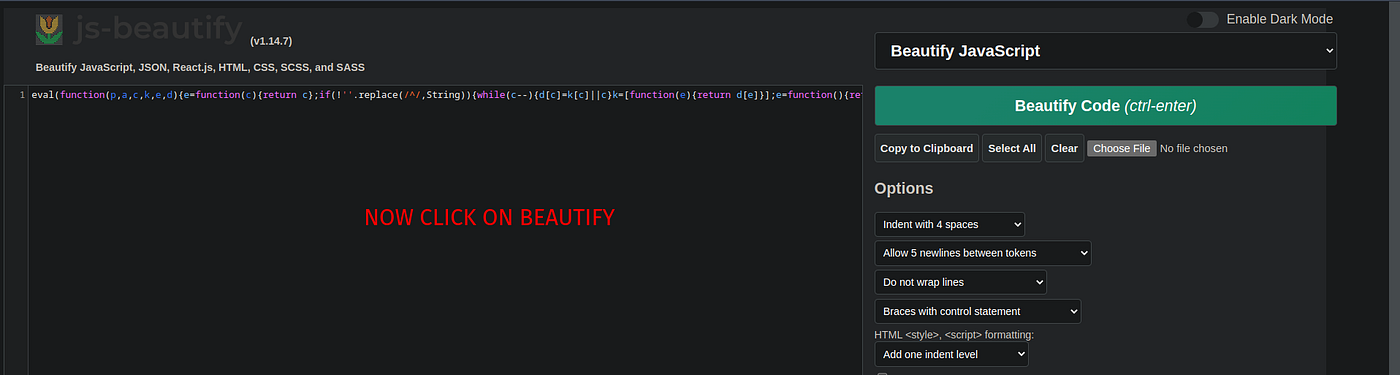Click Choose File to upload a script
Viewport: 1400px width, 375px height.
1122,148
